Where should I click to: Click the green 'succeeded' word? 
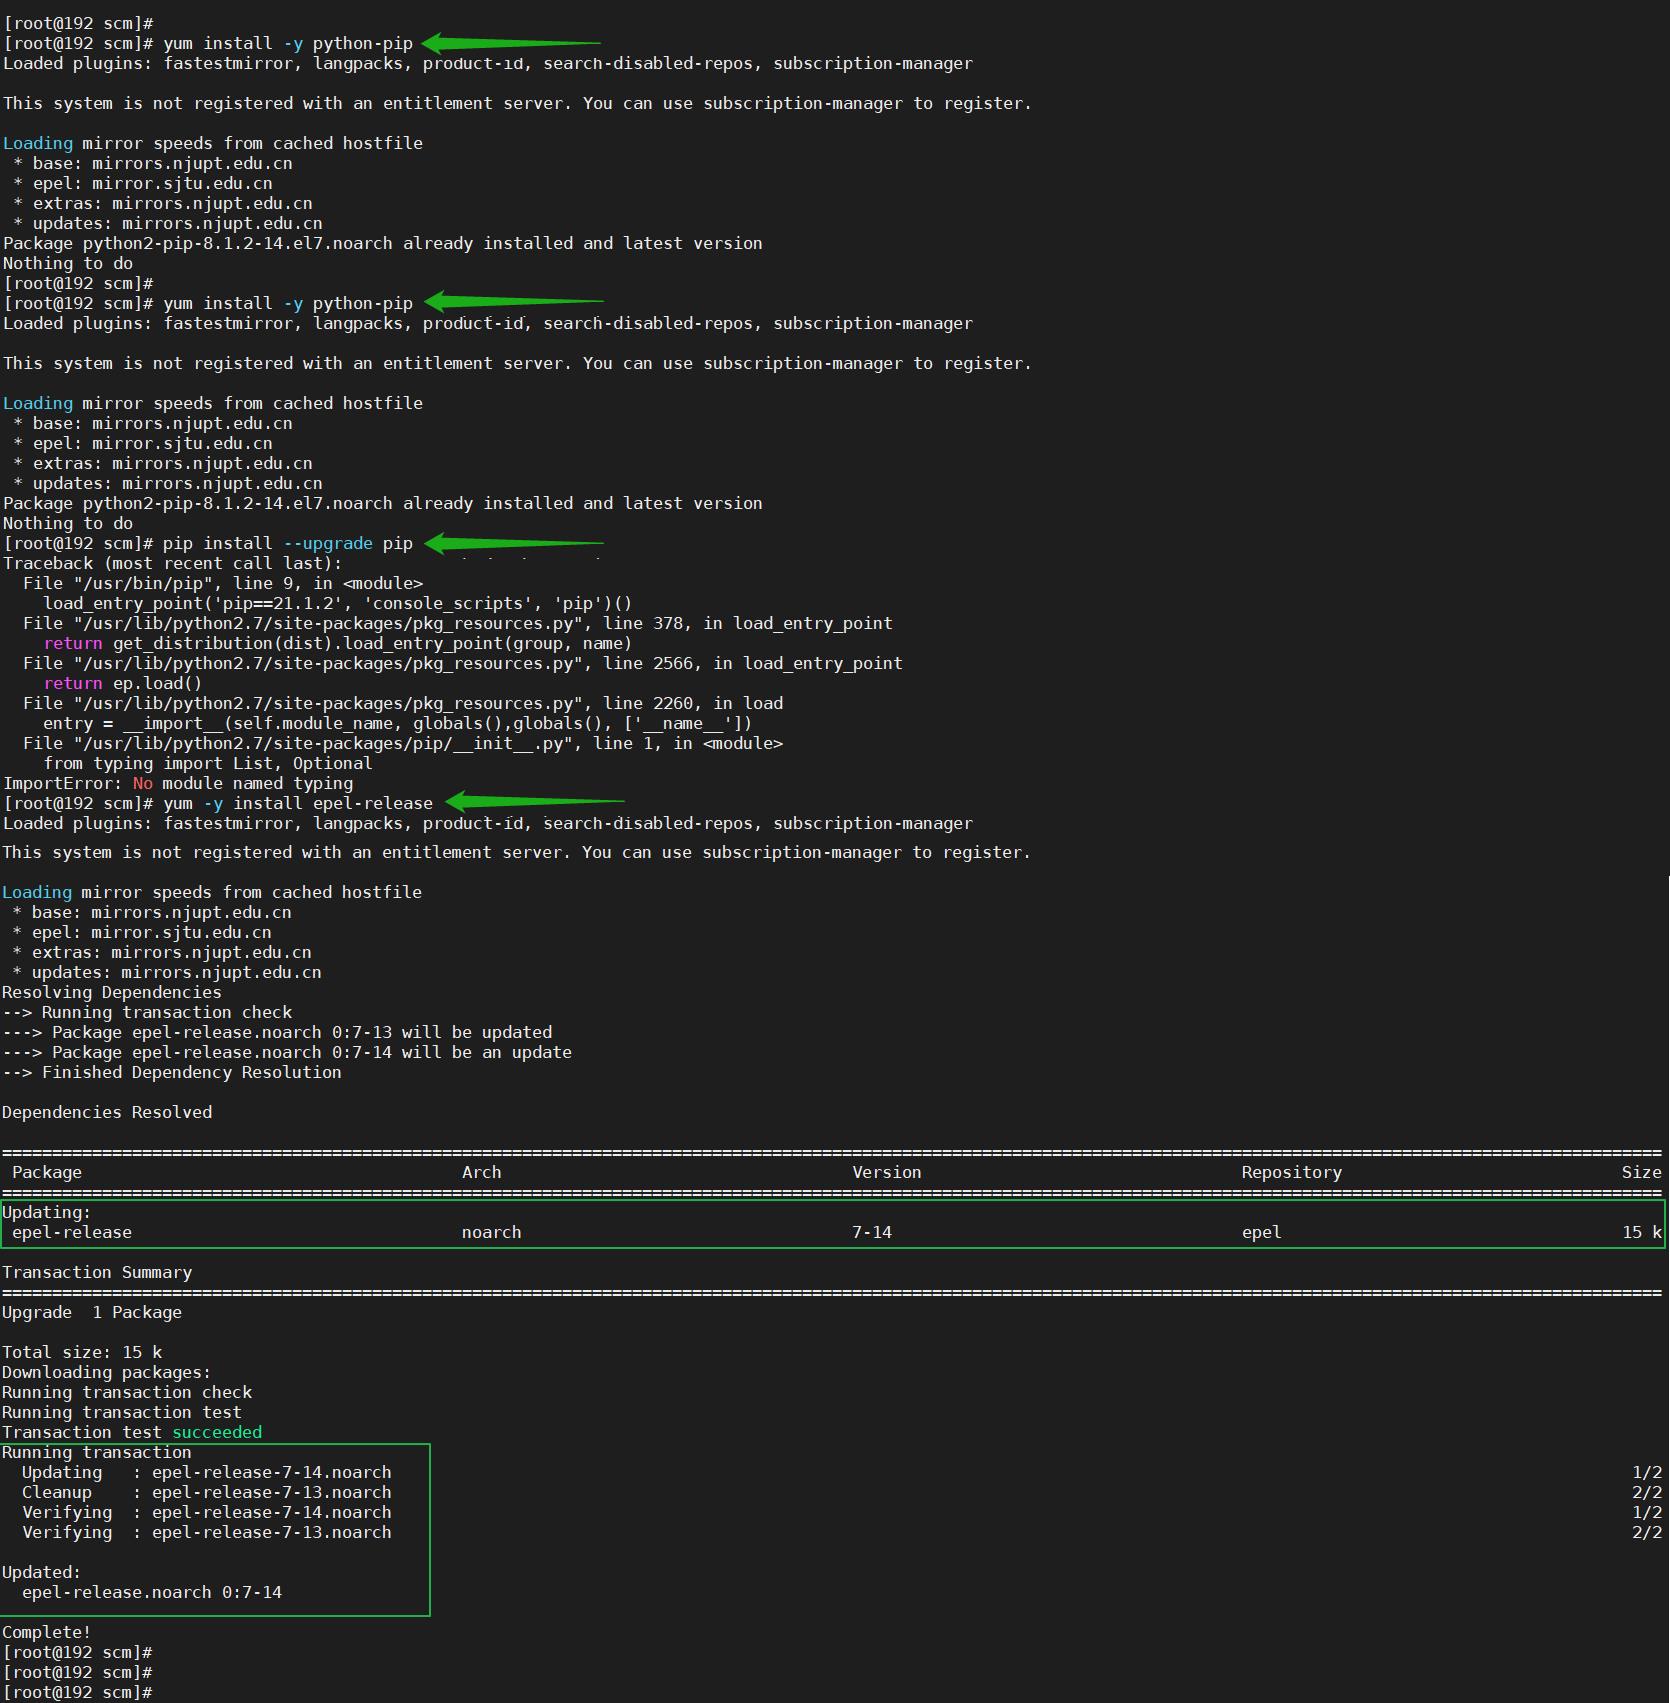(x=217, y=1432)
